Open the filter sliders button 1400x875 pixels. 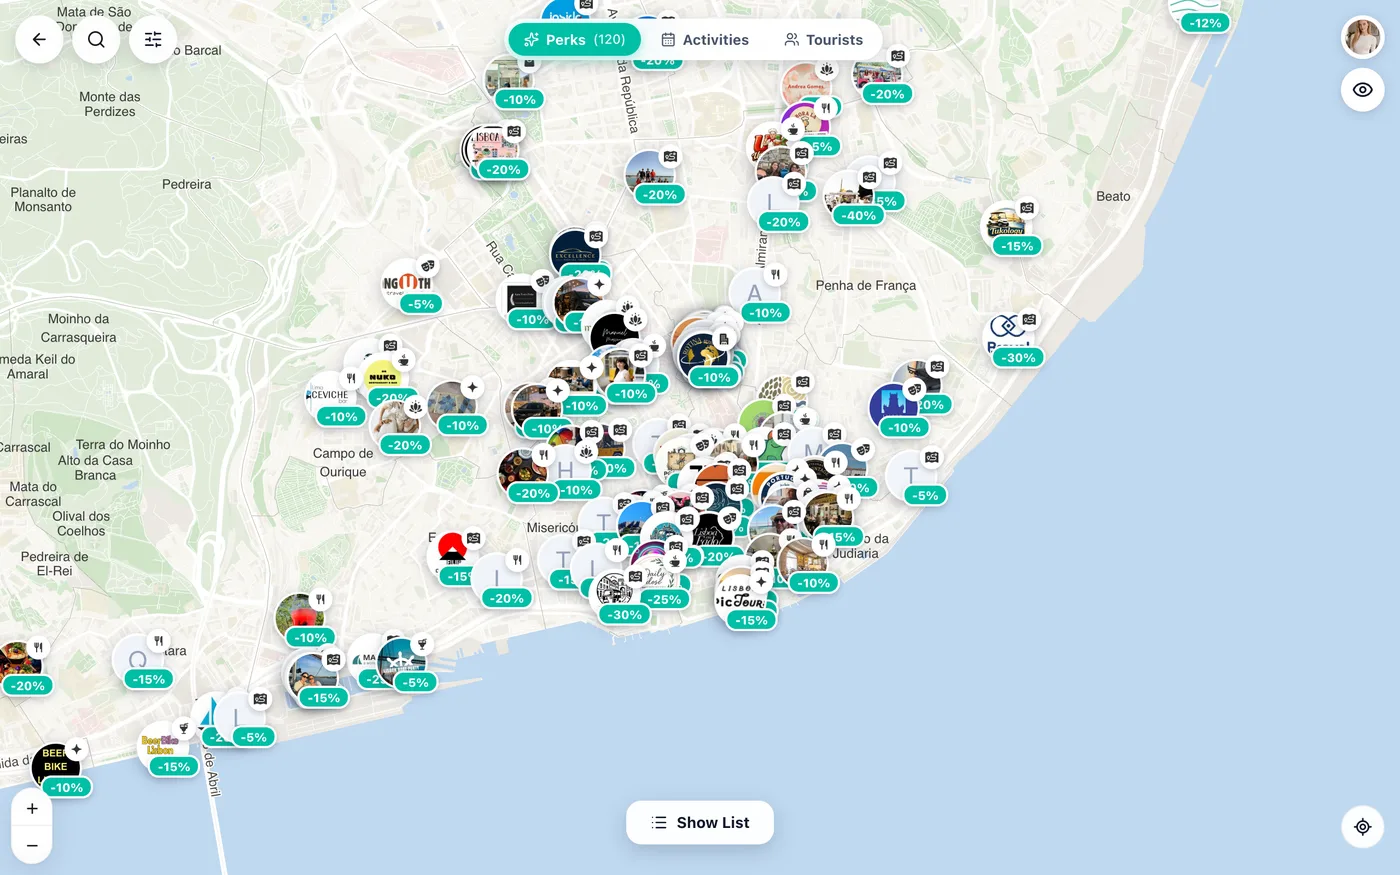point(153,40)
